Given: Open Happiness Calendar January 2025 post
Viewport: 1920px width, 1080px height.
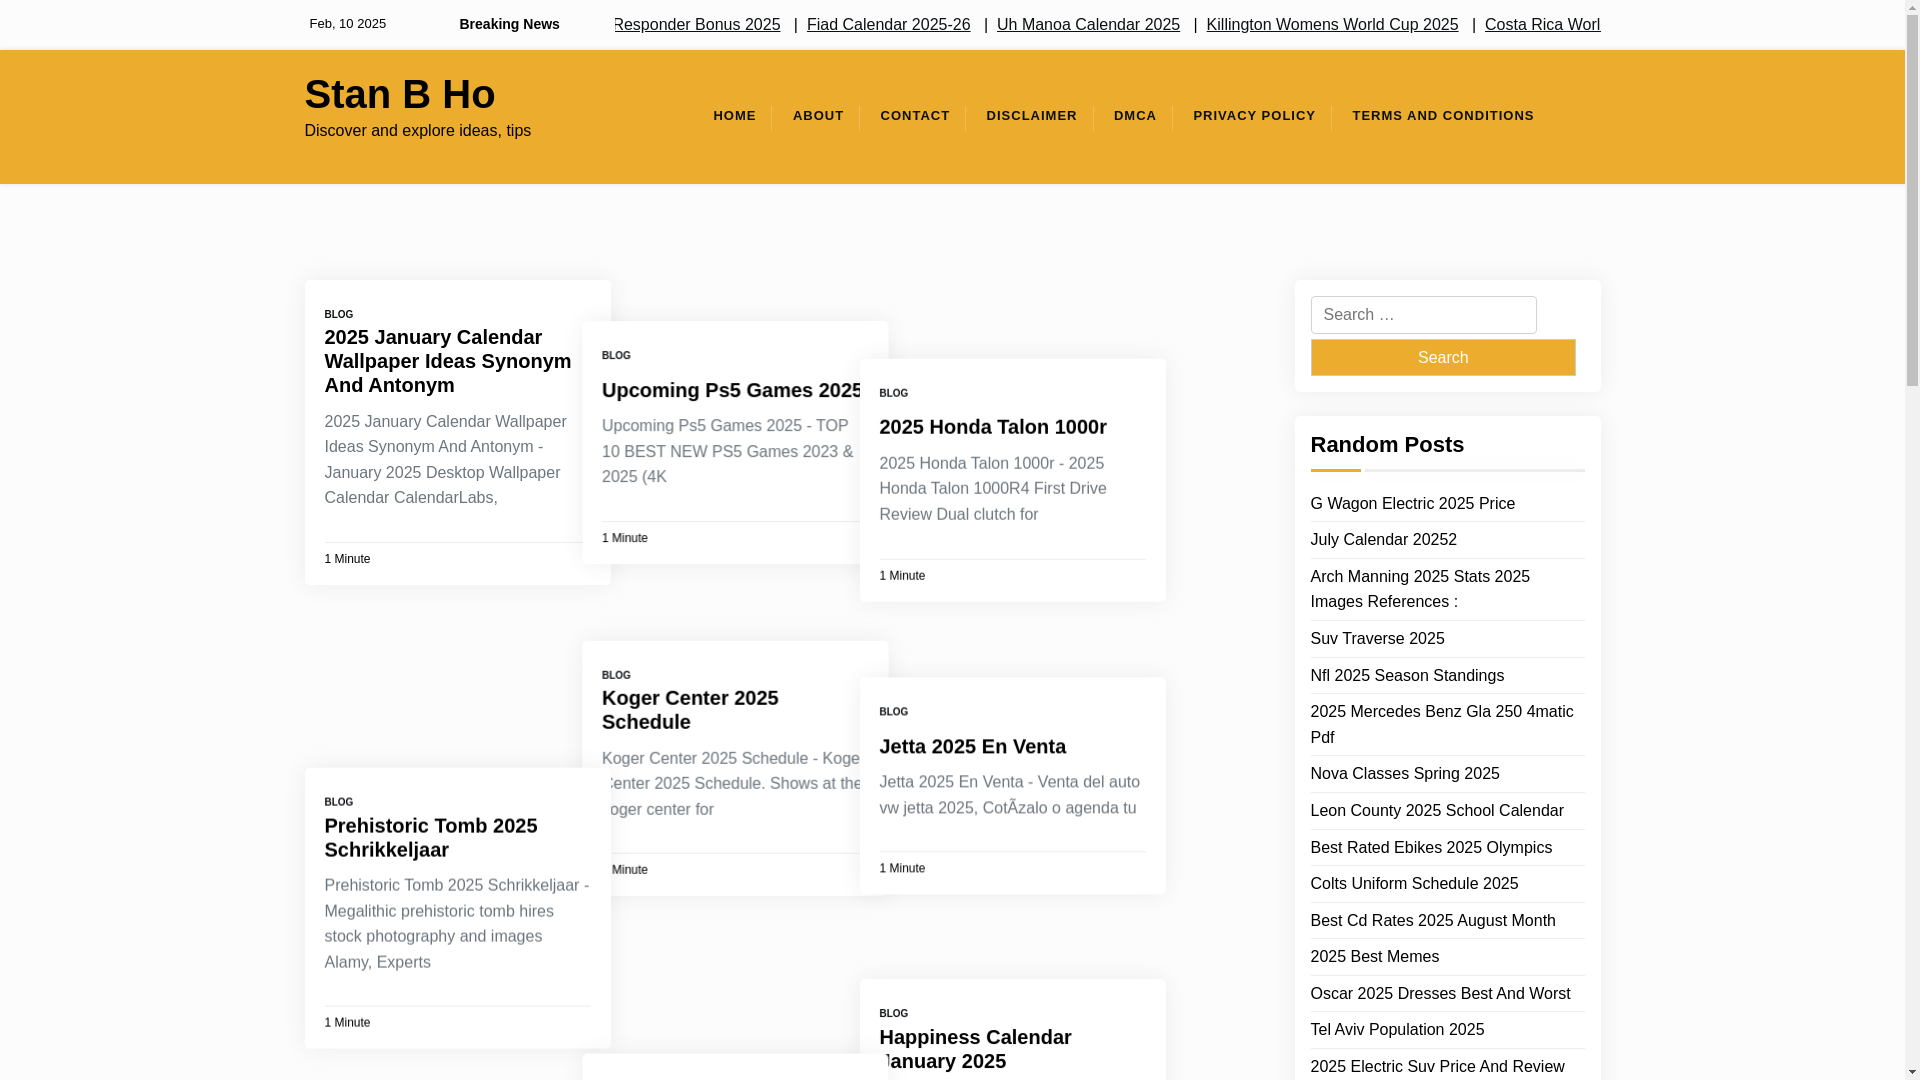Looking at the screenshot, I should click(x=975, y=1049).
